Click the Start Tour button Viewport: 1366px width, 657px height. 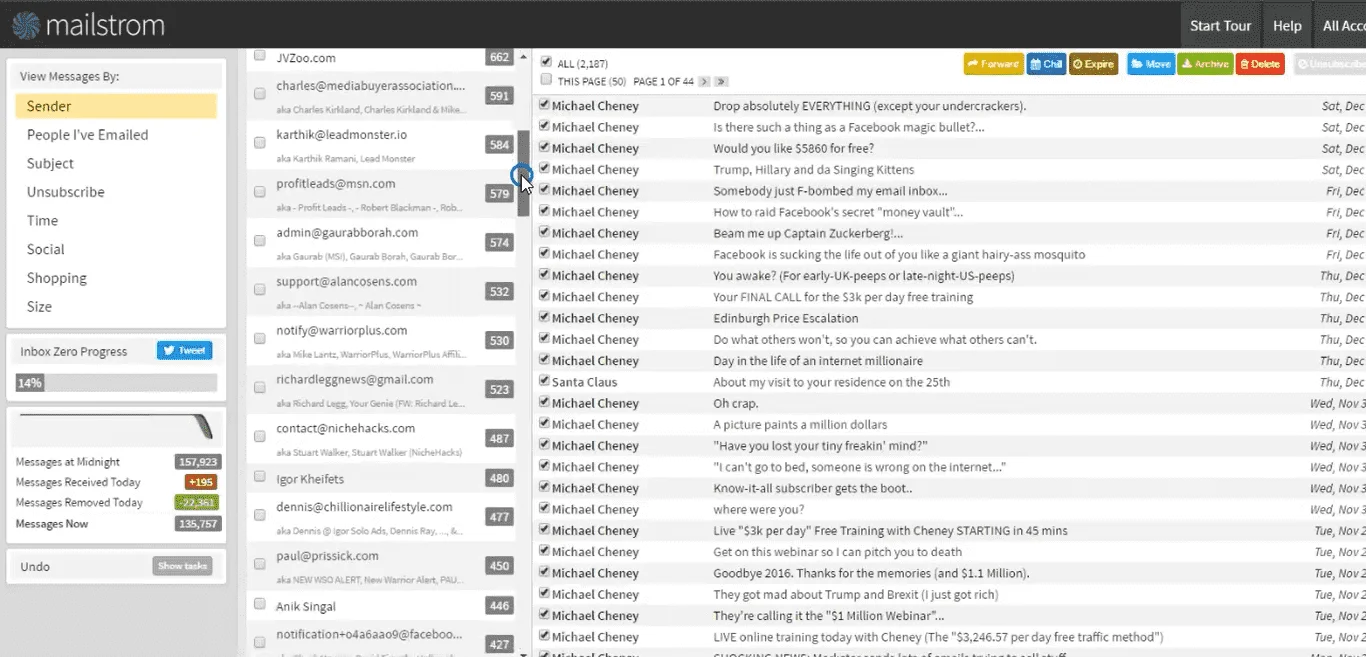[x=1220, y=26]
